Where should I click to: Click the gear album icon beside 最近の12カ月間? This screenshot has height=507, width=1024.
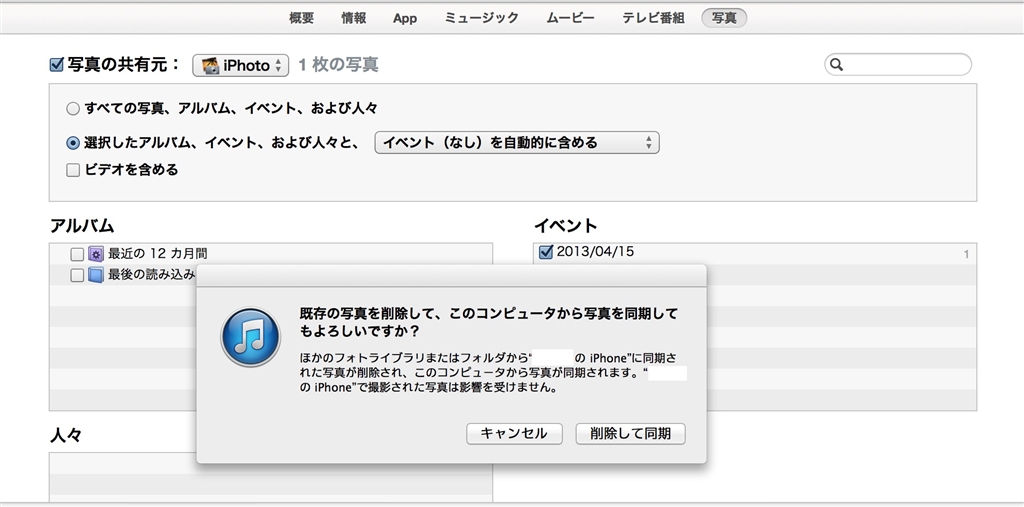pos(96,254)
